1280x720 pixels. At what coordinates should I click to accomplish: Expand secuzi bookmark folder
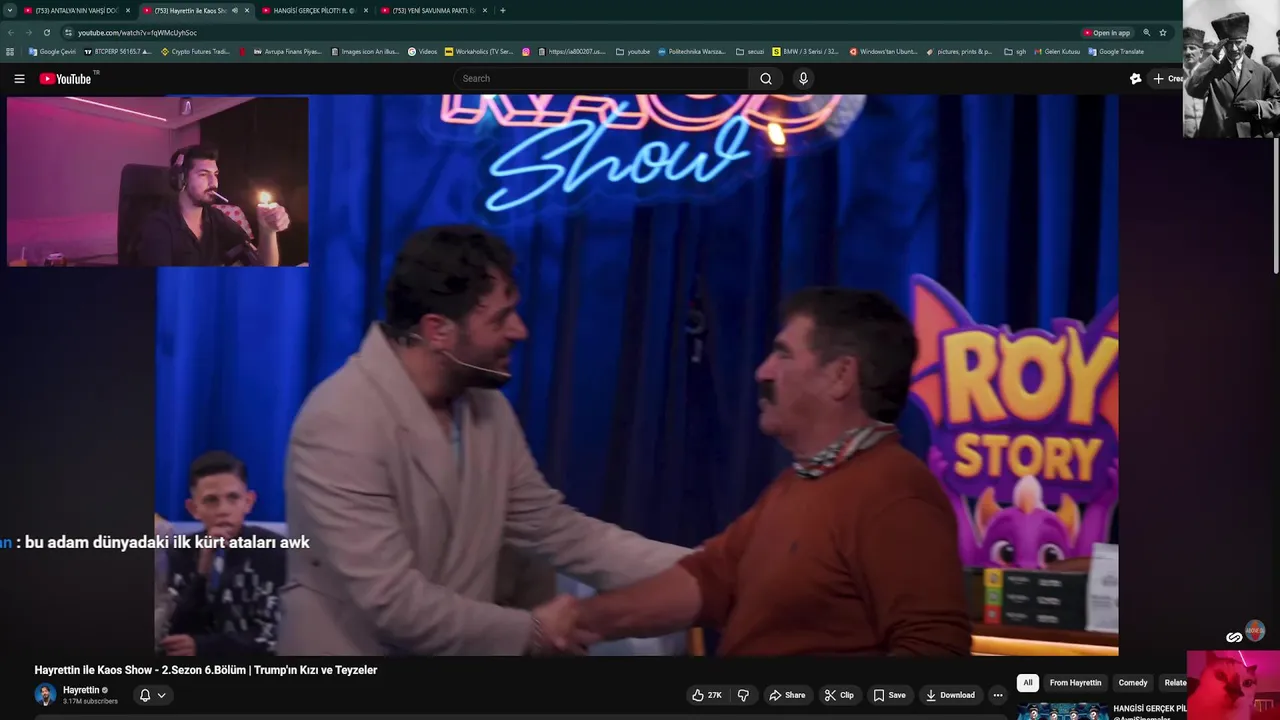click(x=750, y=52)
